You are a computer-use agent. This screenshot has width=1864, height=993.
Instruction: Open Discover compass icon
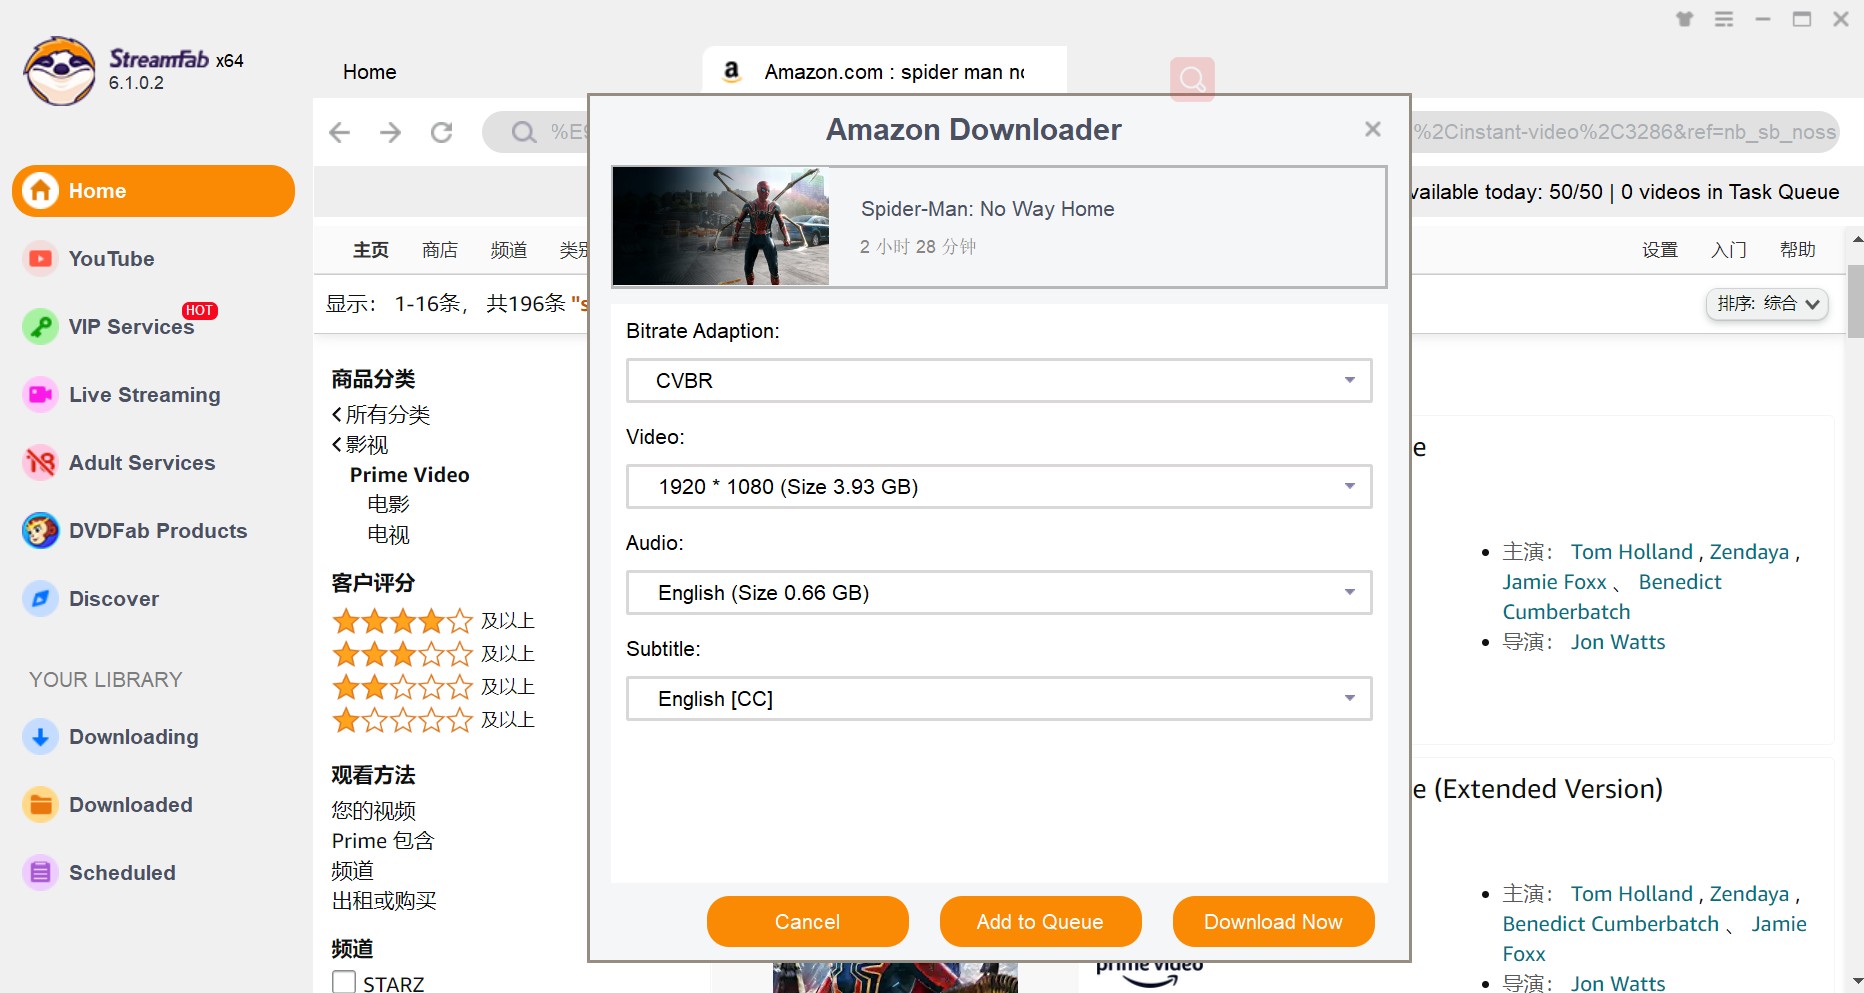coord(40,599)
